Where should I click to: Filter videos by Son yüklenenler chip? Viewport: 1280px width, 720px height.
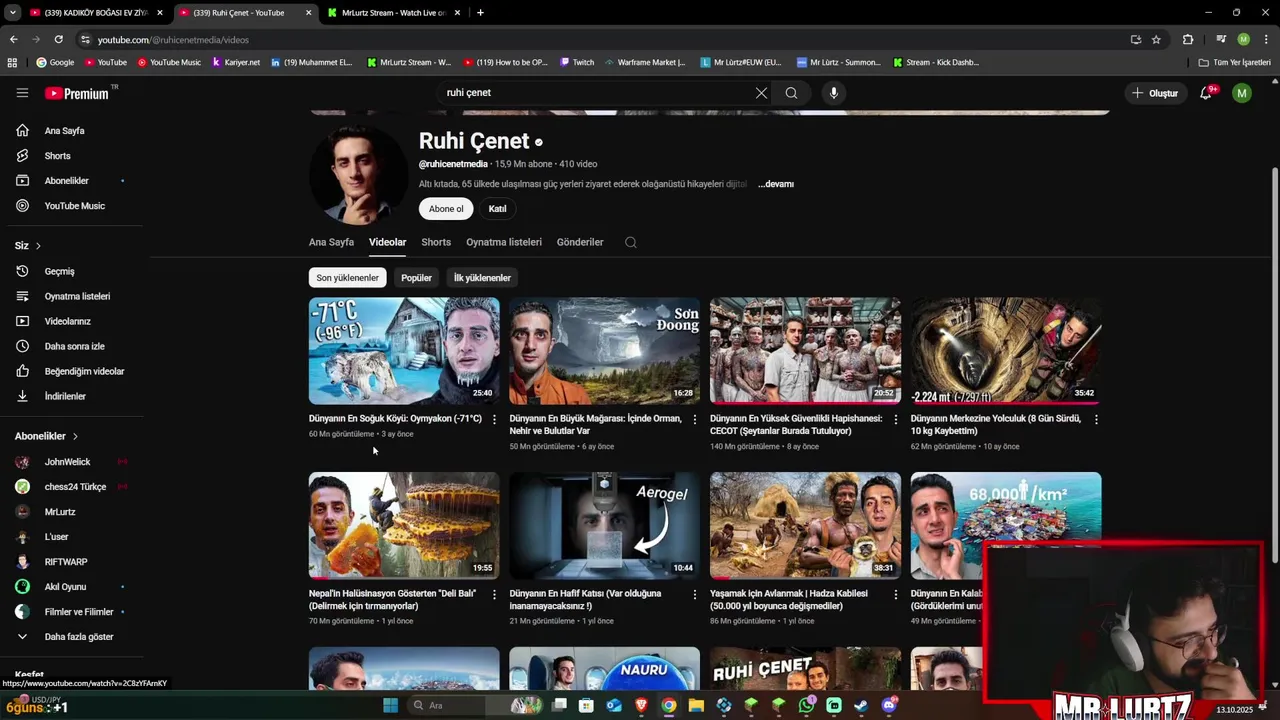(347, 278)
